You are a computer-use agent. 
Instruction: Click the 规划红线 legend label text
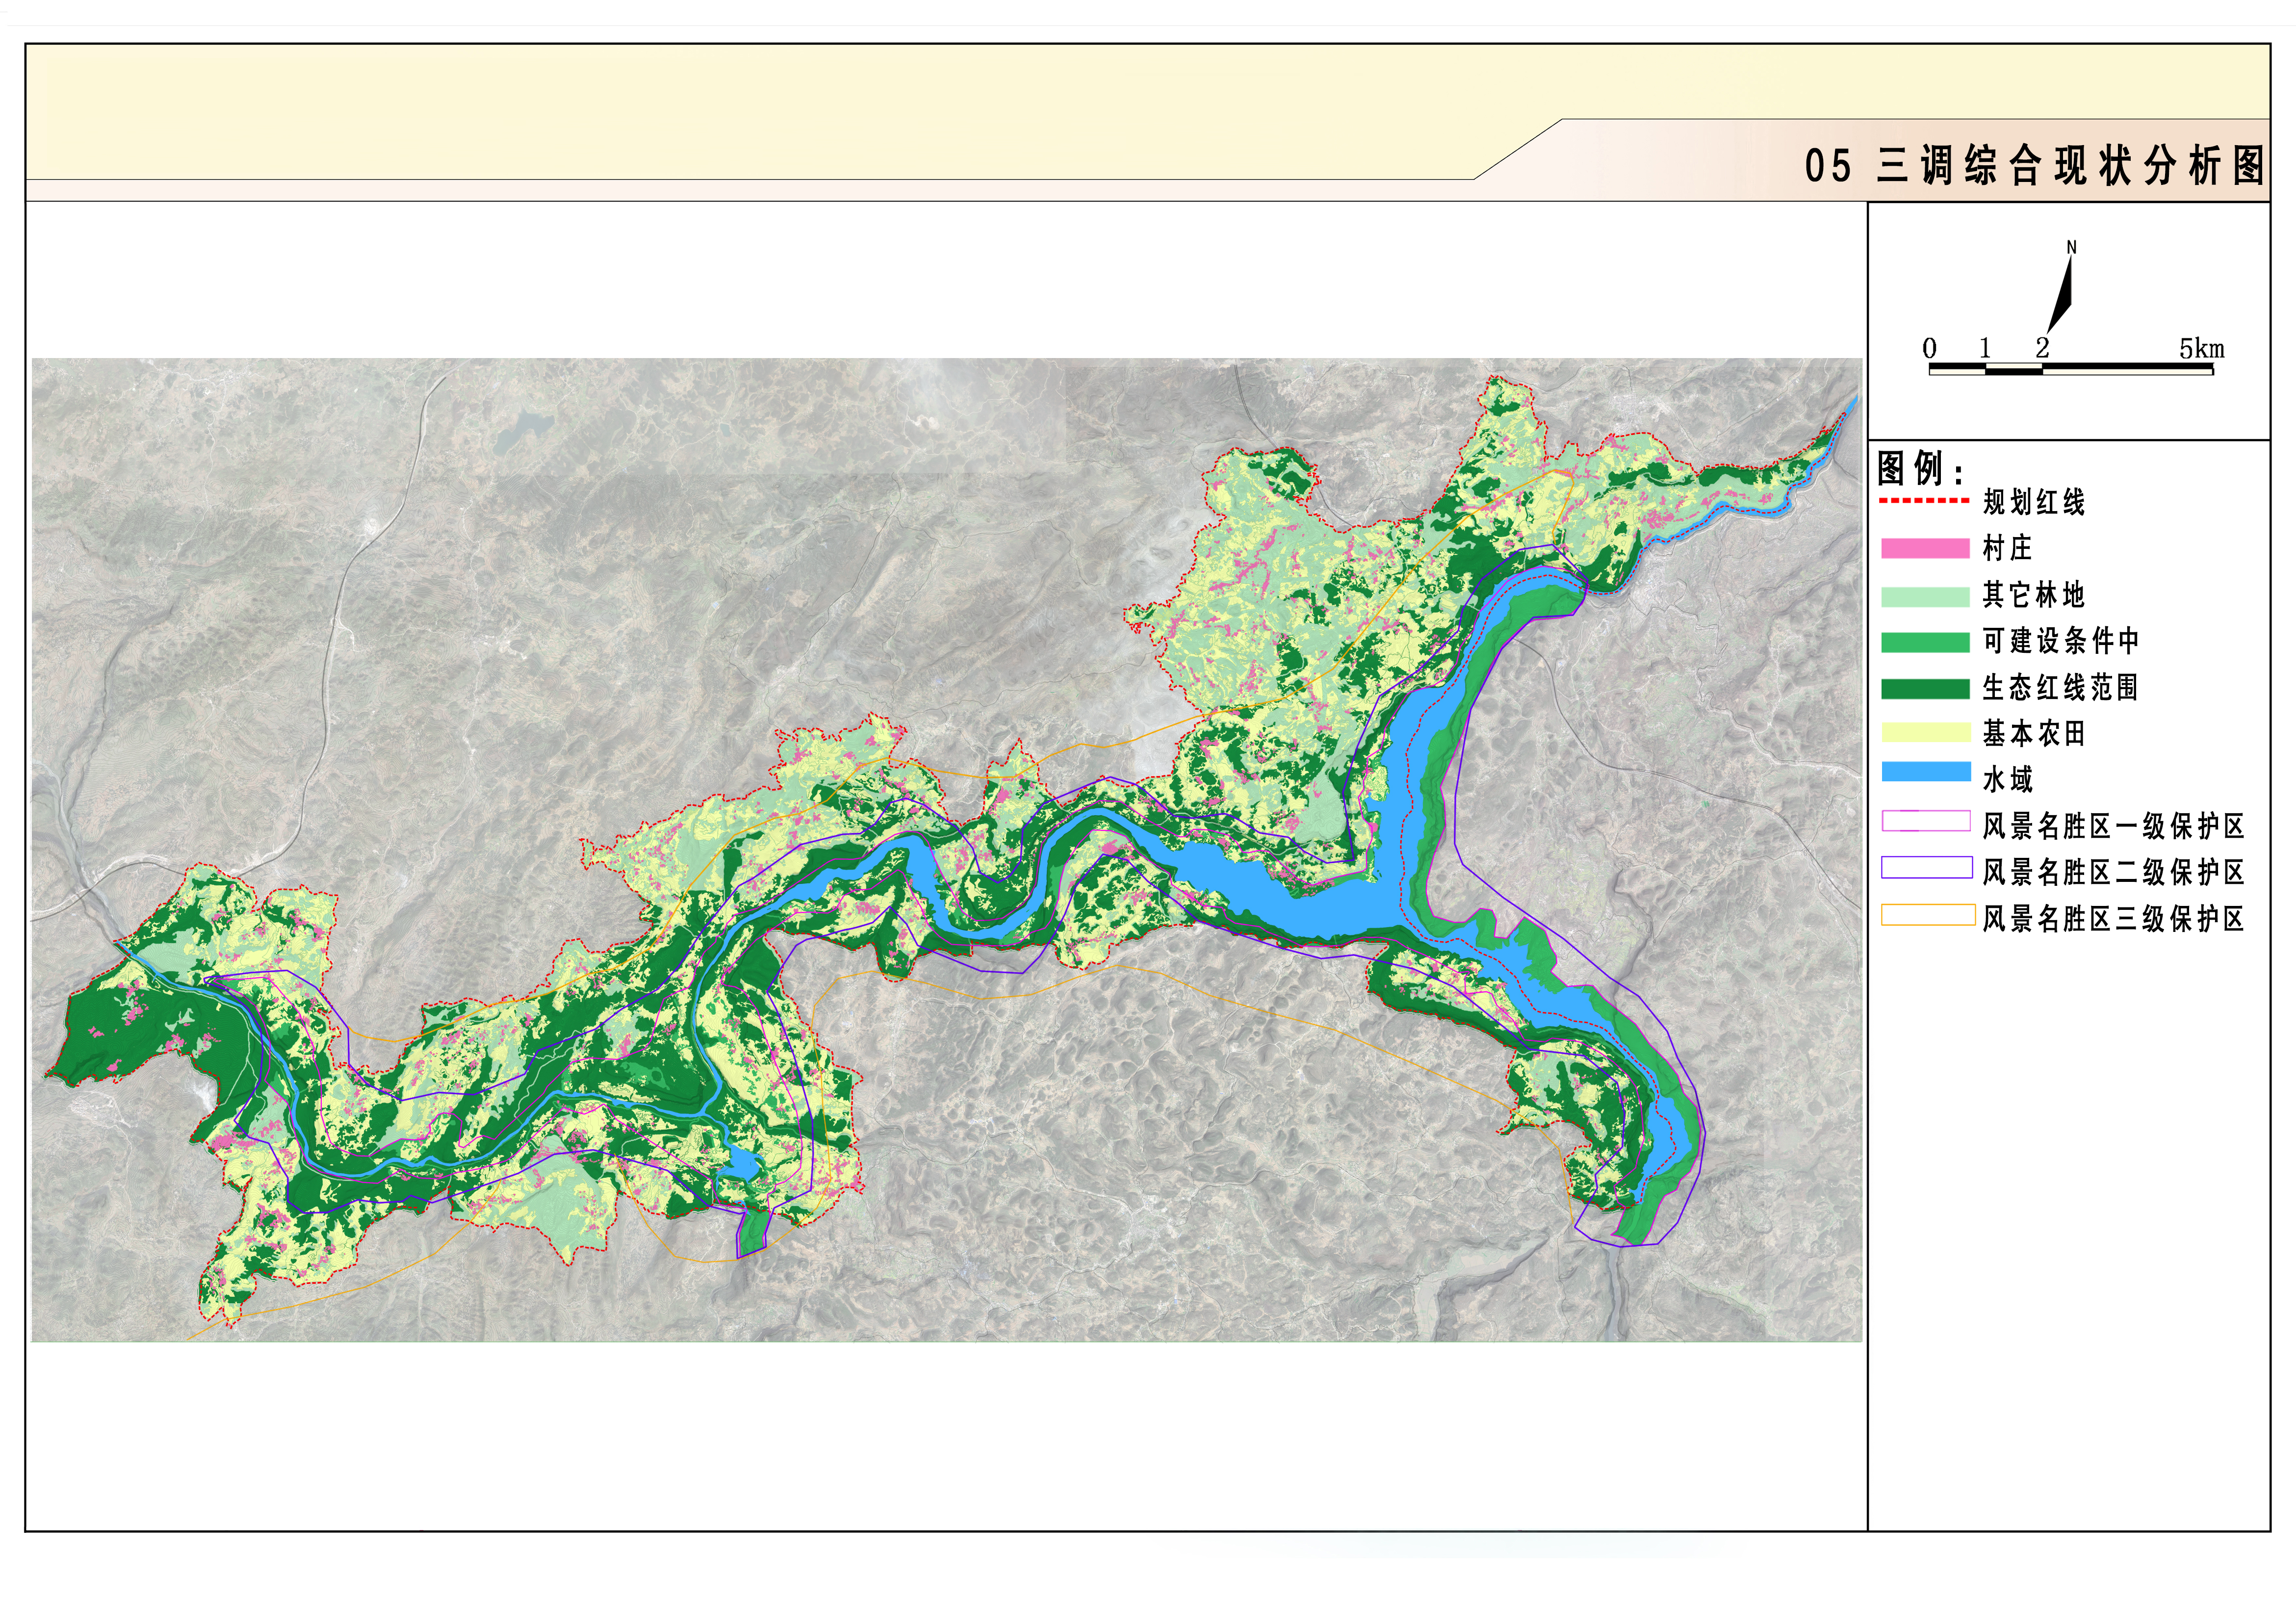[2033, 502]
